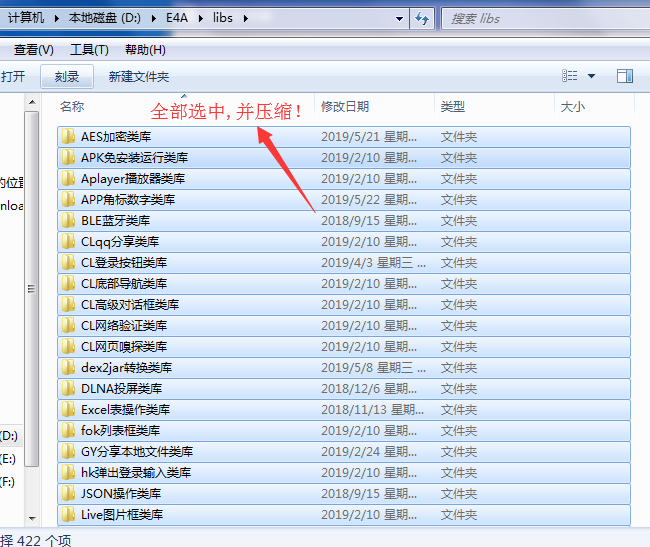Click the date 2018/12/6 of DLNA投屏类库
Image resolution: width=650 pixels, height=547 pixels.
[x=369, y=389]
